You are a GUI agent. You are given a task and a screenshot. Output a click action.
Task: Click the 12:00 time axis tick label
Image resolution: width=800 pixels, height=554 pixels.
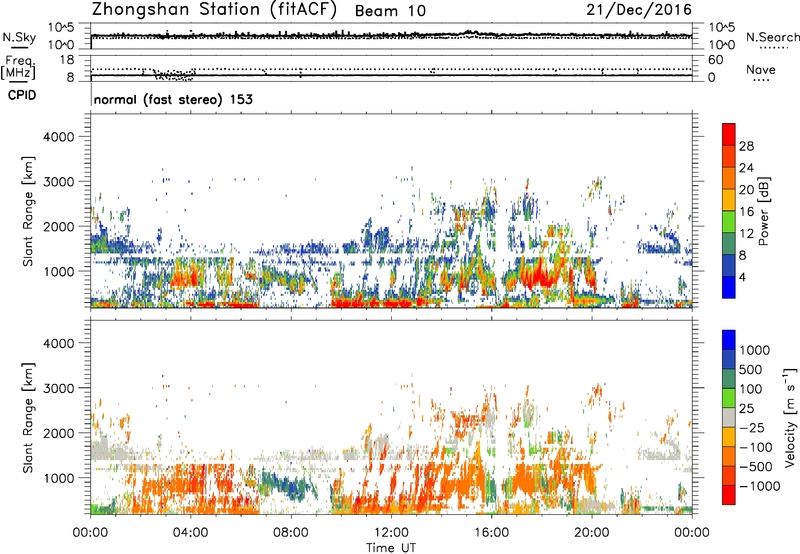[x=391, y=533]
